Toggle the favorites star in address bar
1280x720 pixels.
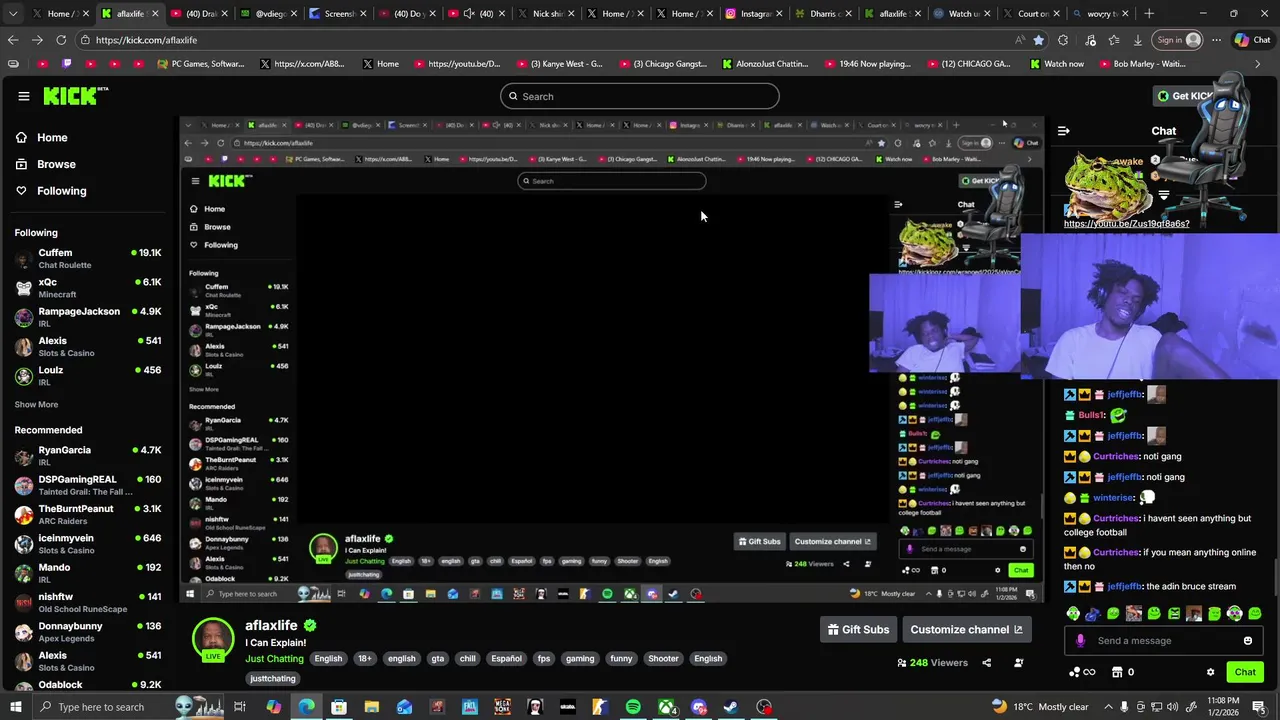click(x=1039, y=40)
